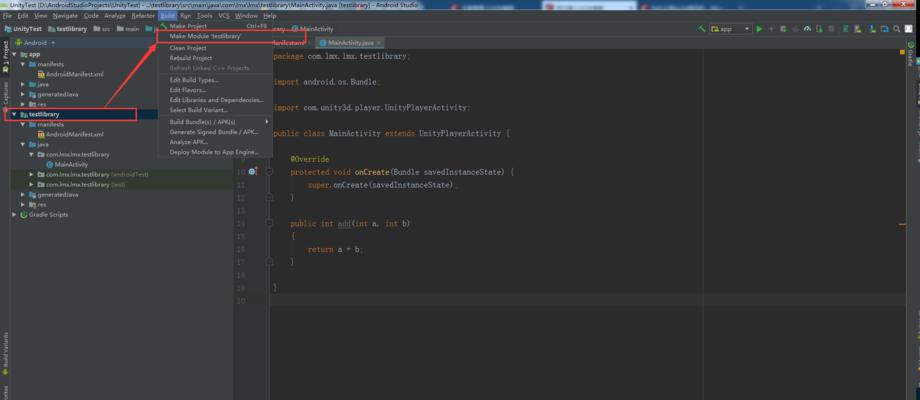920x400 pixels.
Task: Click the onCreate method name in the editor
Action: [371, 172]
